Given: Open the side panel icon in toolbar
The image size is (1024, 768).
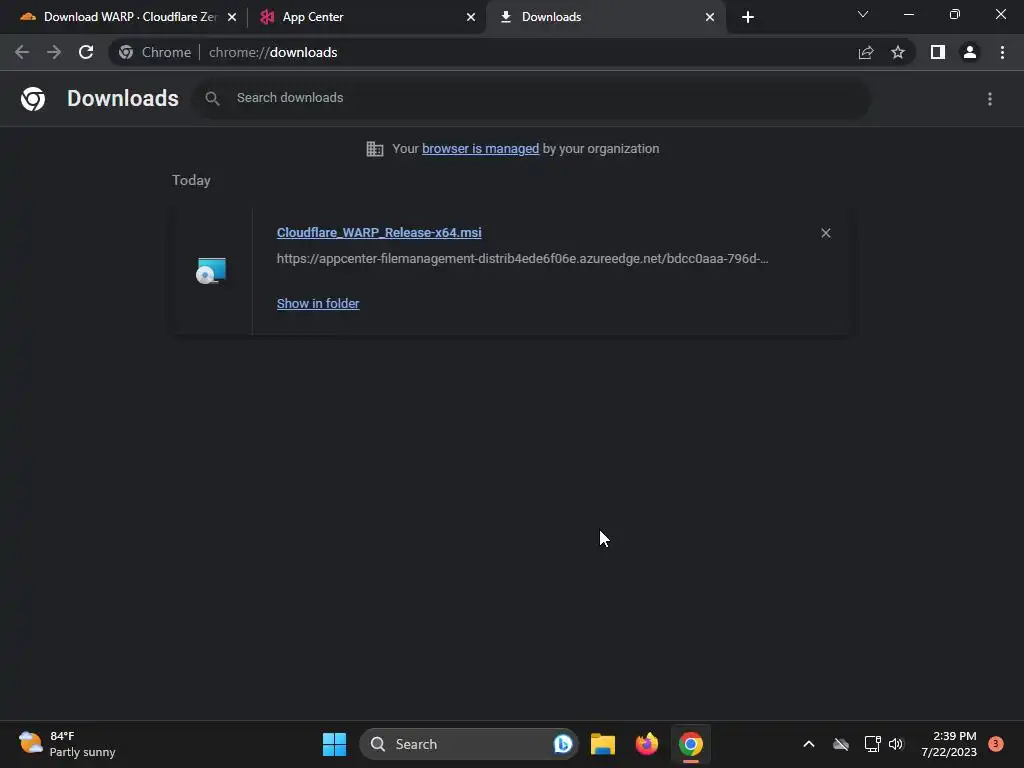Looking at the screenshot, I should pos(938,52).
